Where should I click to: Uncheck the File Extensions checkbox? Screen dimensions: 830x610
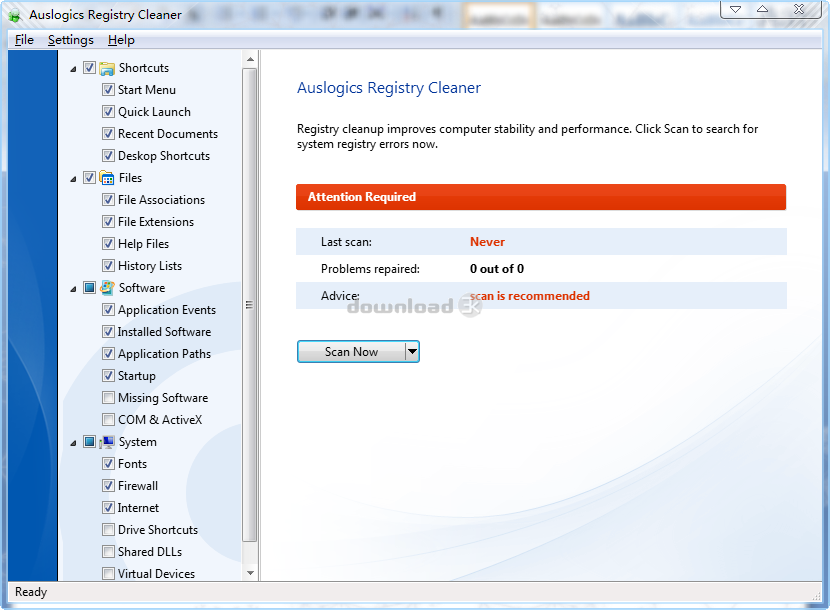[x=108, y=222]
